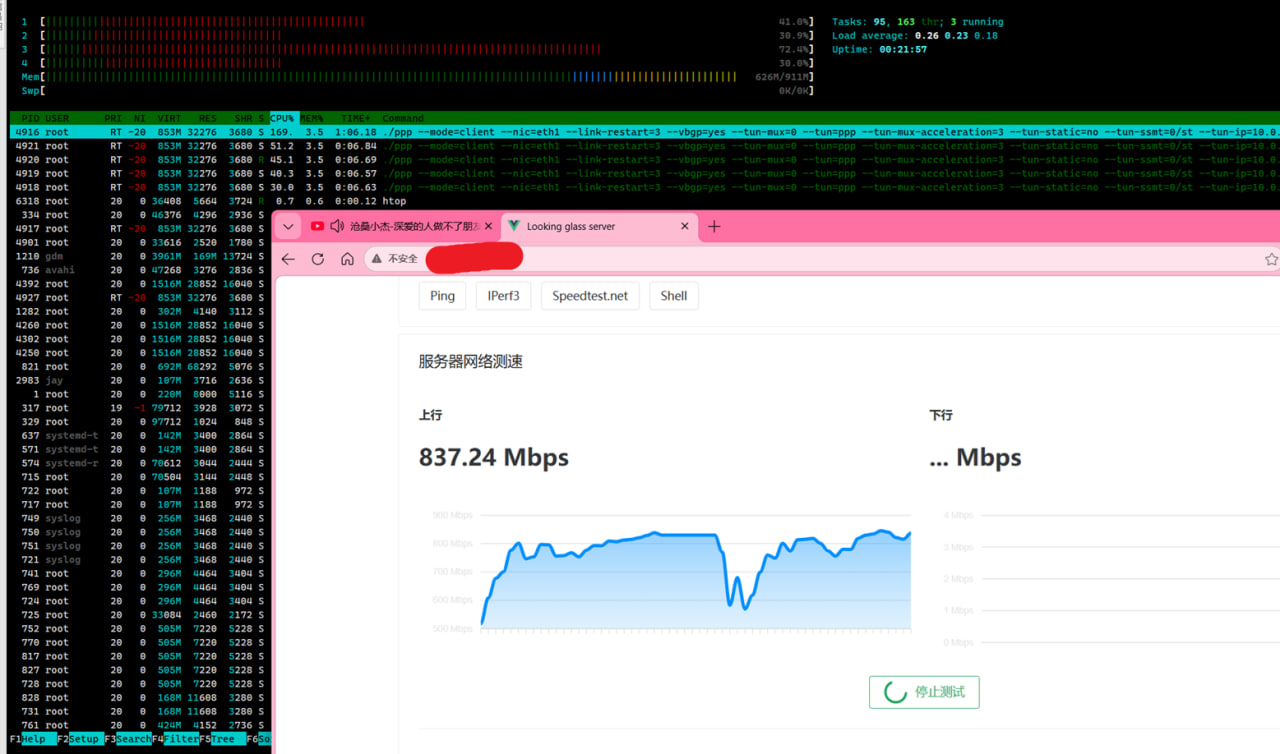
Task: Click the Swp usage meter in htop
Action: pos(418,90)
